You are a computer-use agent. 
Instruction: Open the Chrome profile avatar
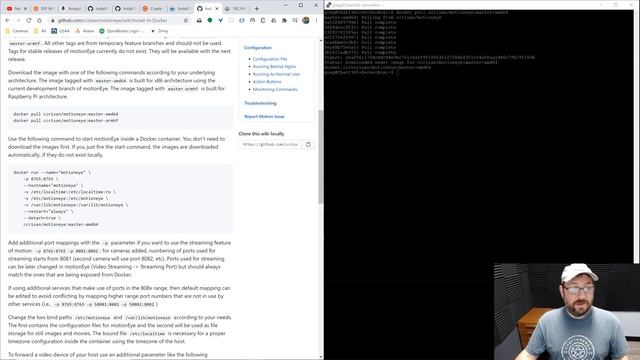pos(306,20)
